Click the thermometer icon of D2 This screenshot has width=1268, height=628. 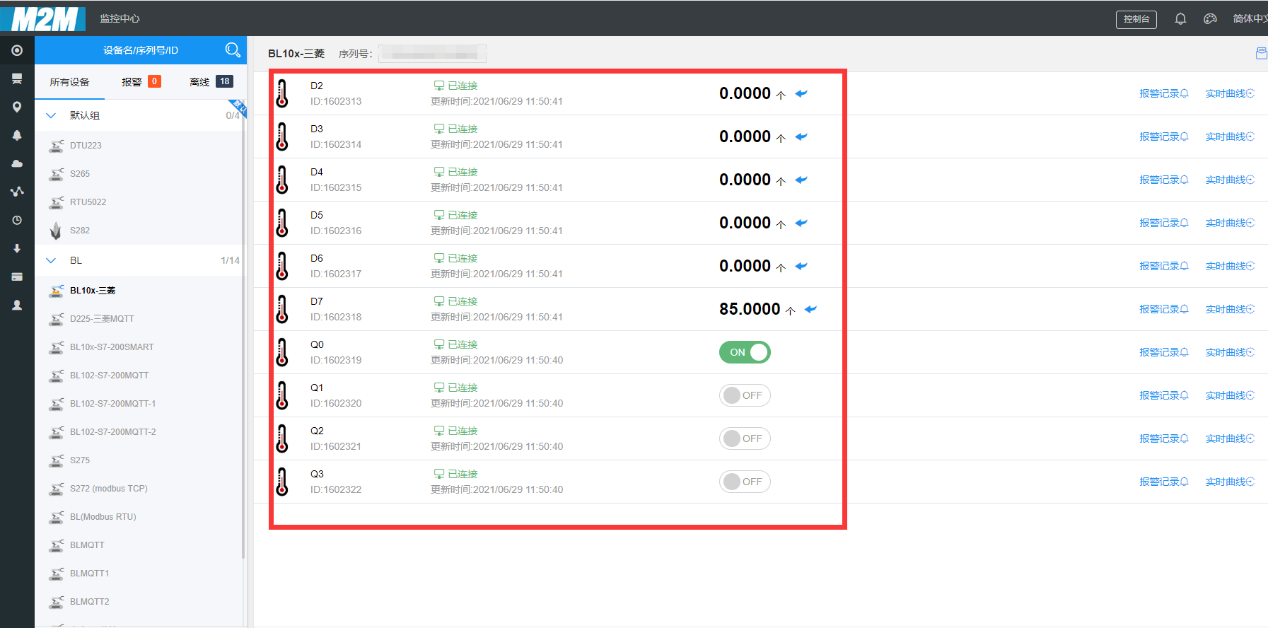pyautogui.click(x=282, y=94)
